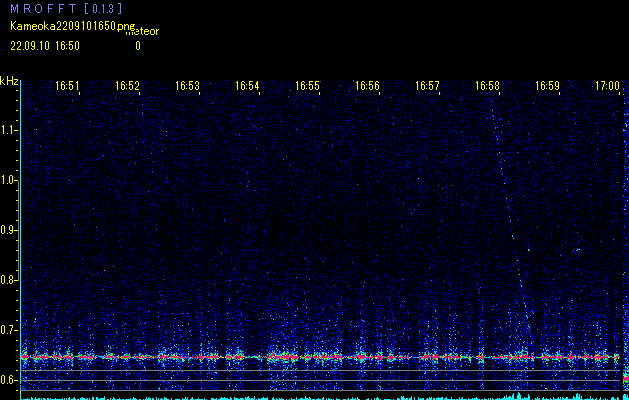Viewport: 629px width, 400px height.
Task: Click the 16:58 time marker
Action: click(487, 86)
